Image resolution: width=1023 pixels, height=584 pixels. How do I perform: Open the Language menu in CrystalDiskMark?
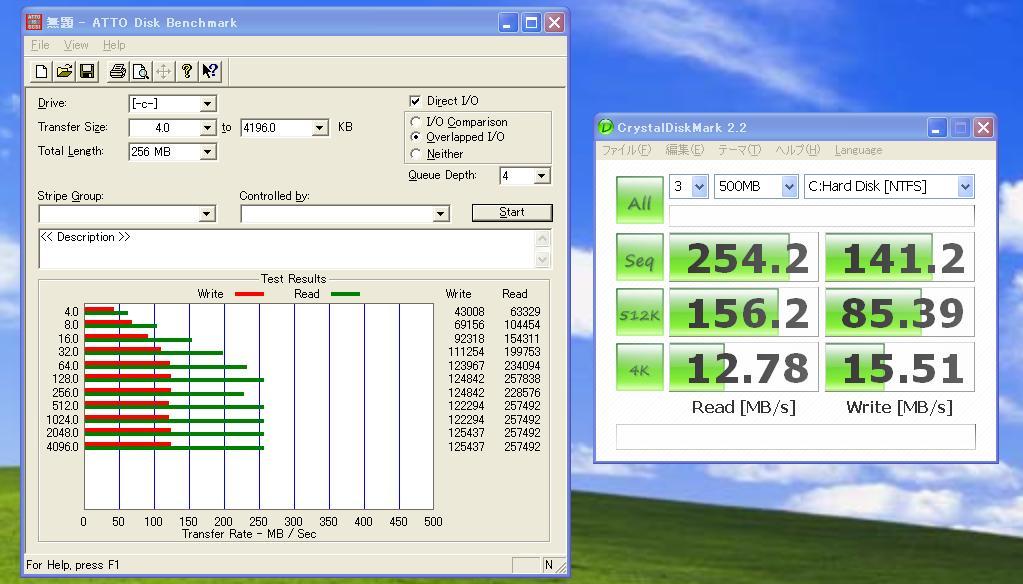(x=858, y=150)
